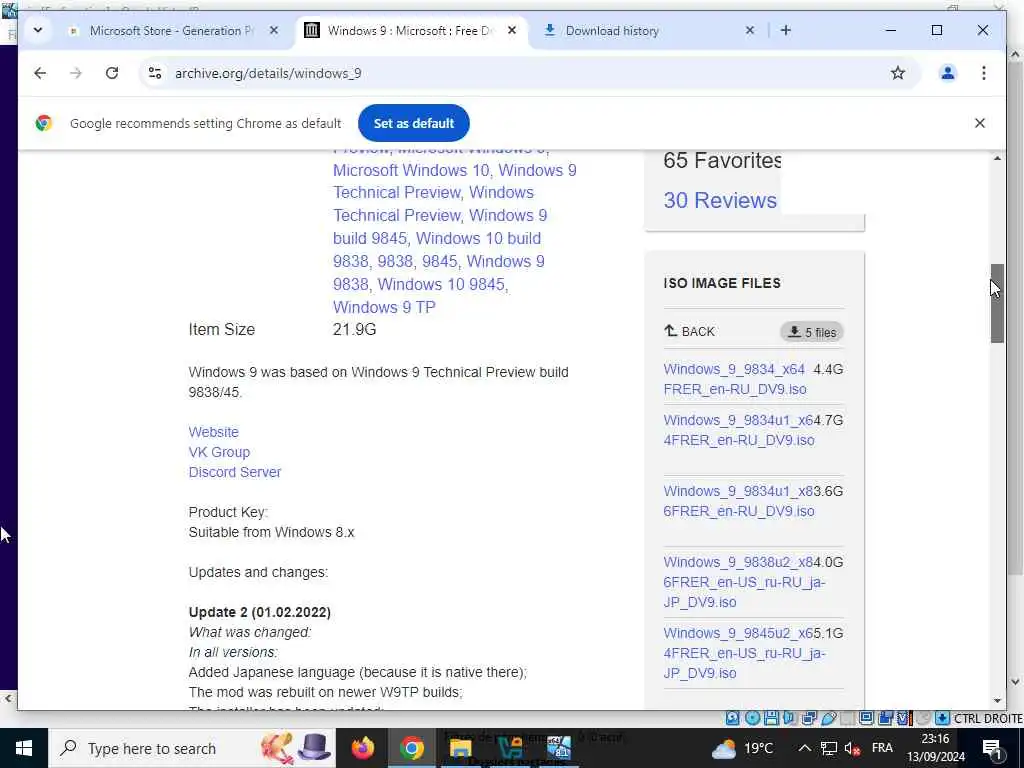Click the page vertical scrollbar thumb

[997, 304]
